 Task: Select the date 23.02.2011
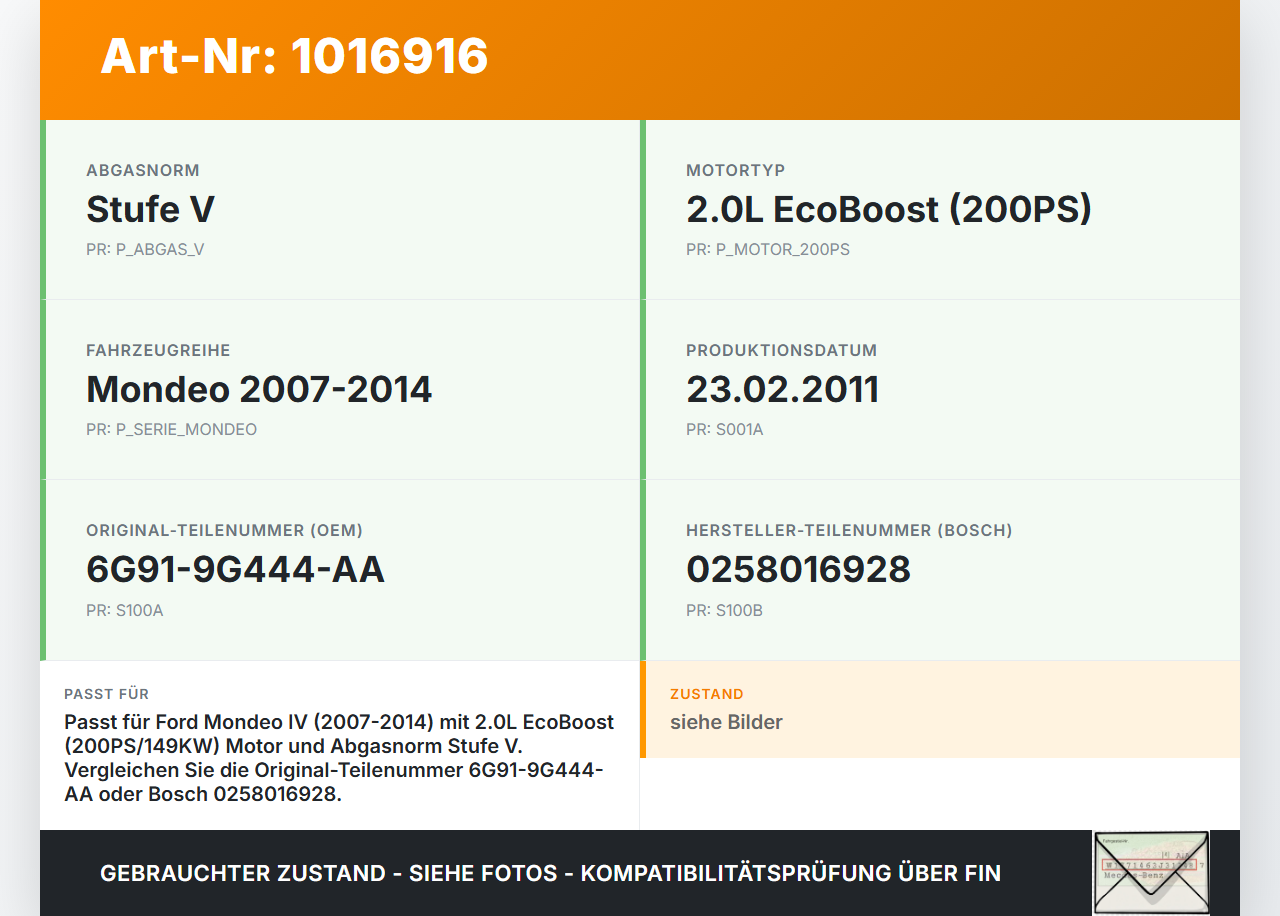click(783, 389)
